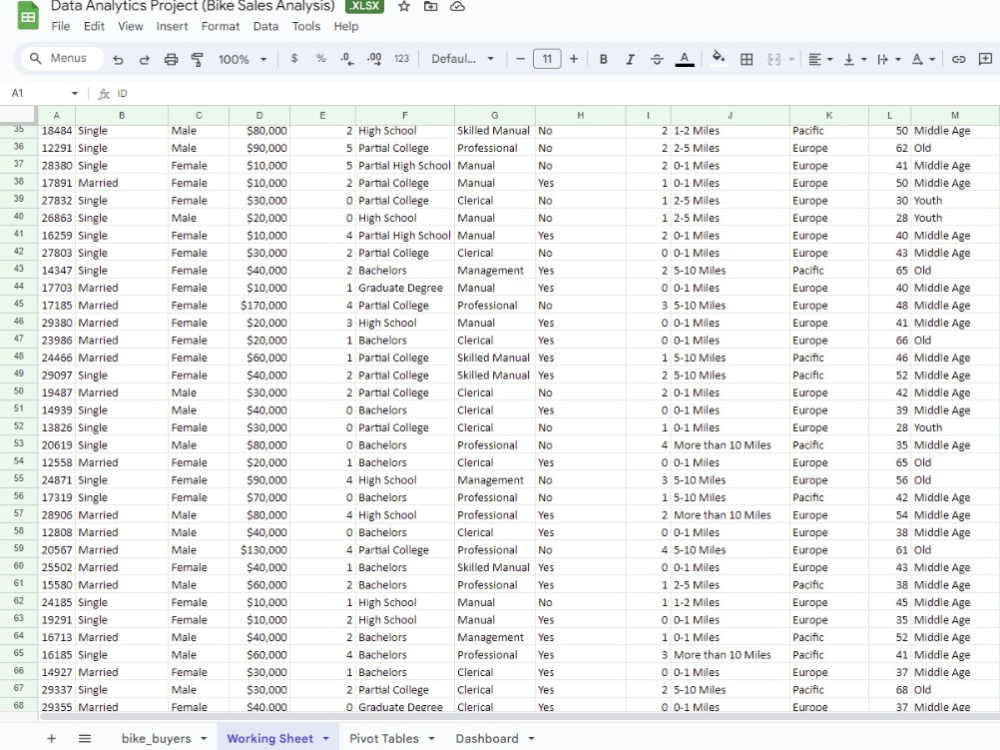Open more number formats (123)
The width and height of the screenshot is (1000, 750).
pos(401,59)
